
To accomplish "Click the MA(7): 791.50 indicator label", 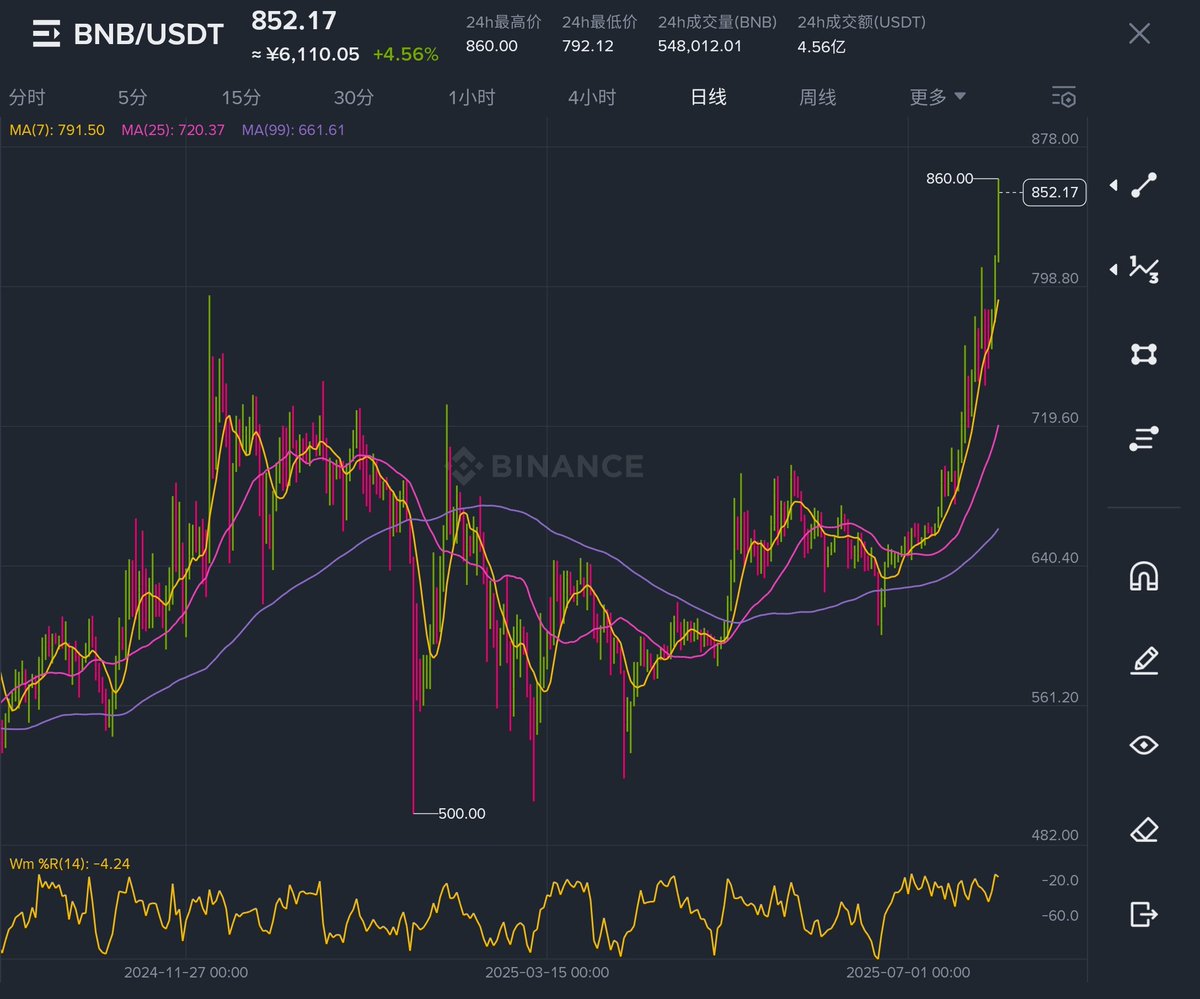I will pyautogui.click(x=57, y=130).
